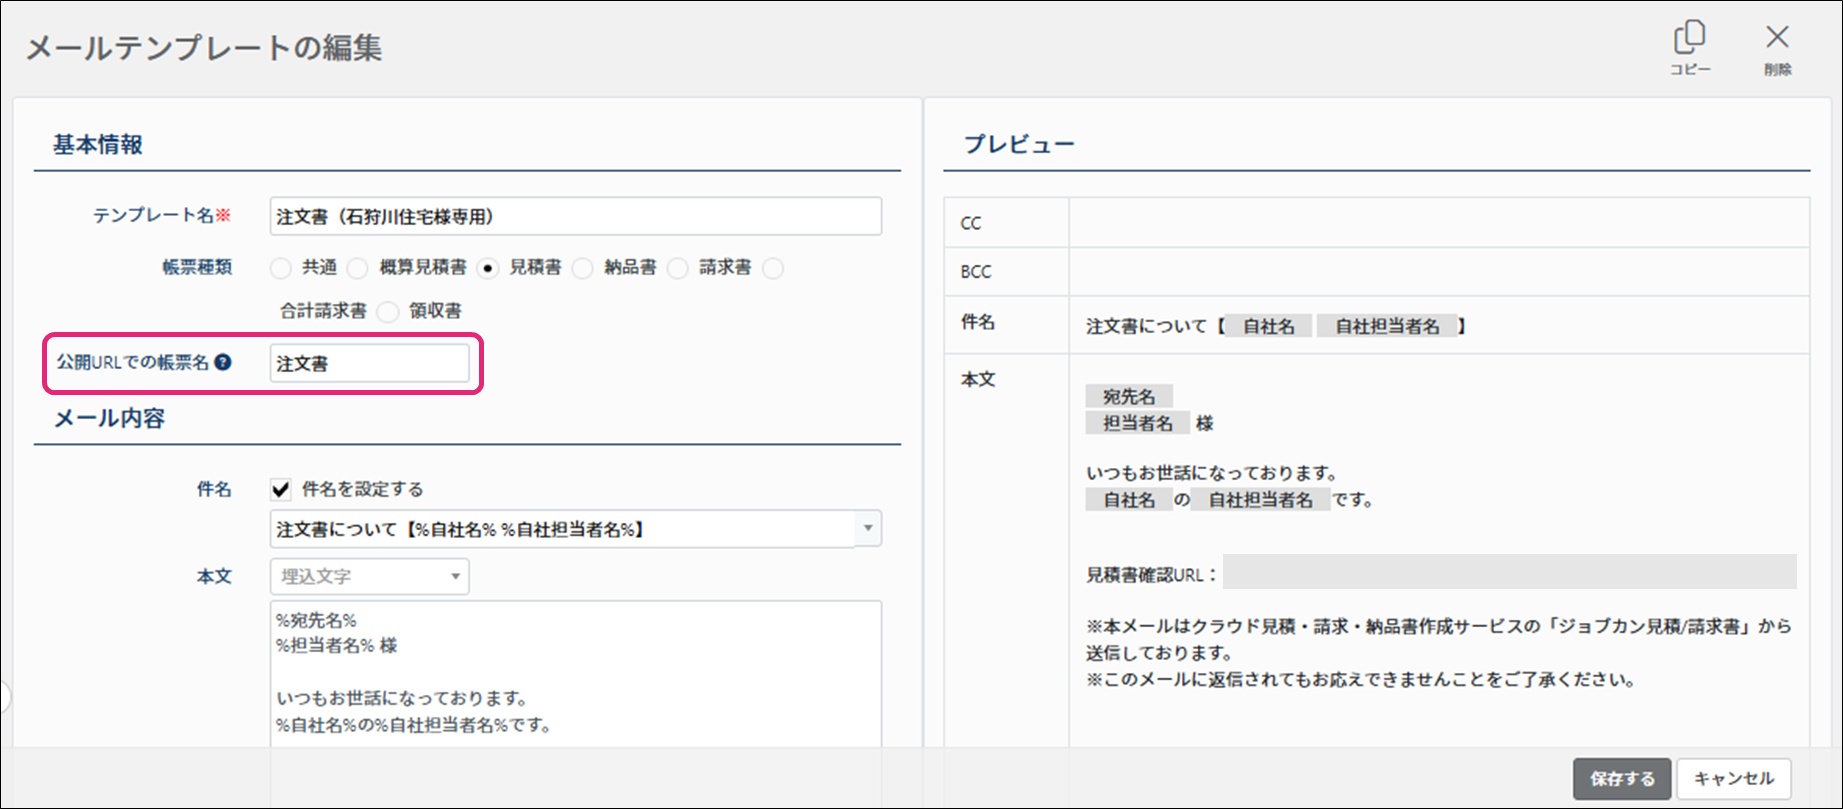This screenshot has width=1843, height=809.
Task: Choose 概算見積書 as the document type
Action: point(357,268)
